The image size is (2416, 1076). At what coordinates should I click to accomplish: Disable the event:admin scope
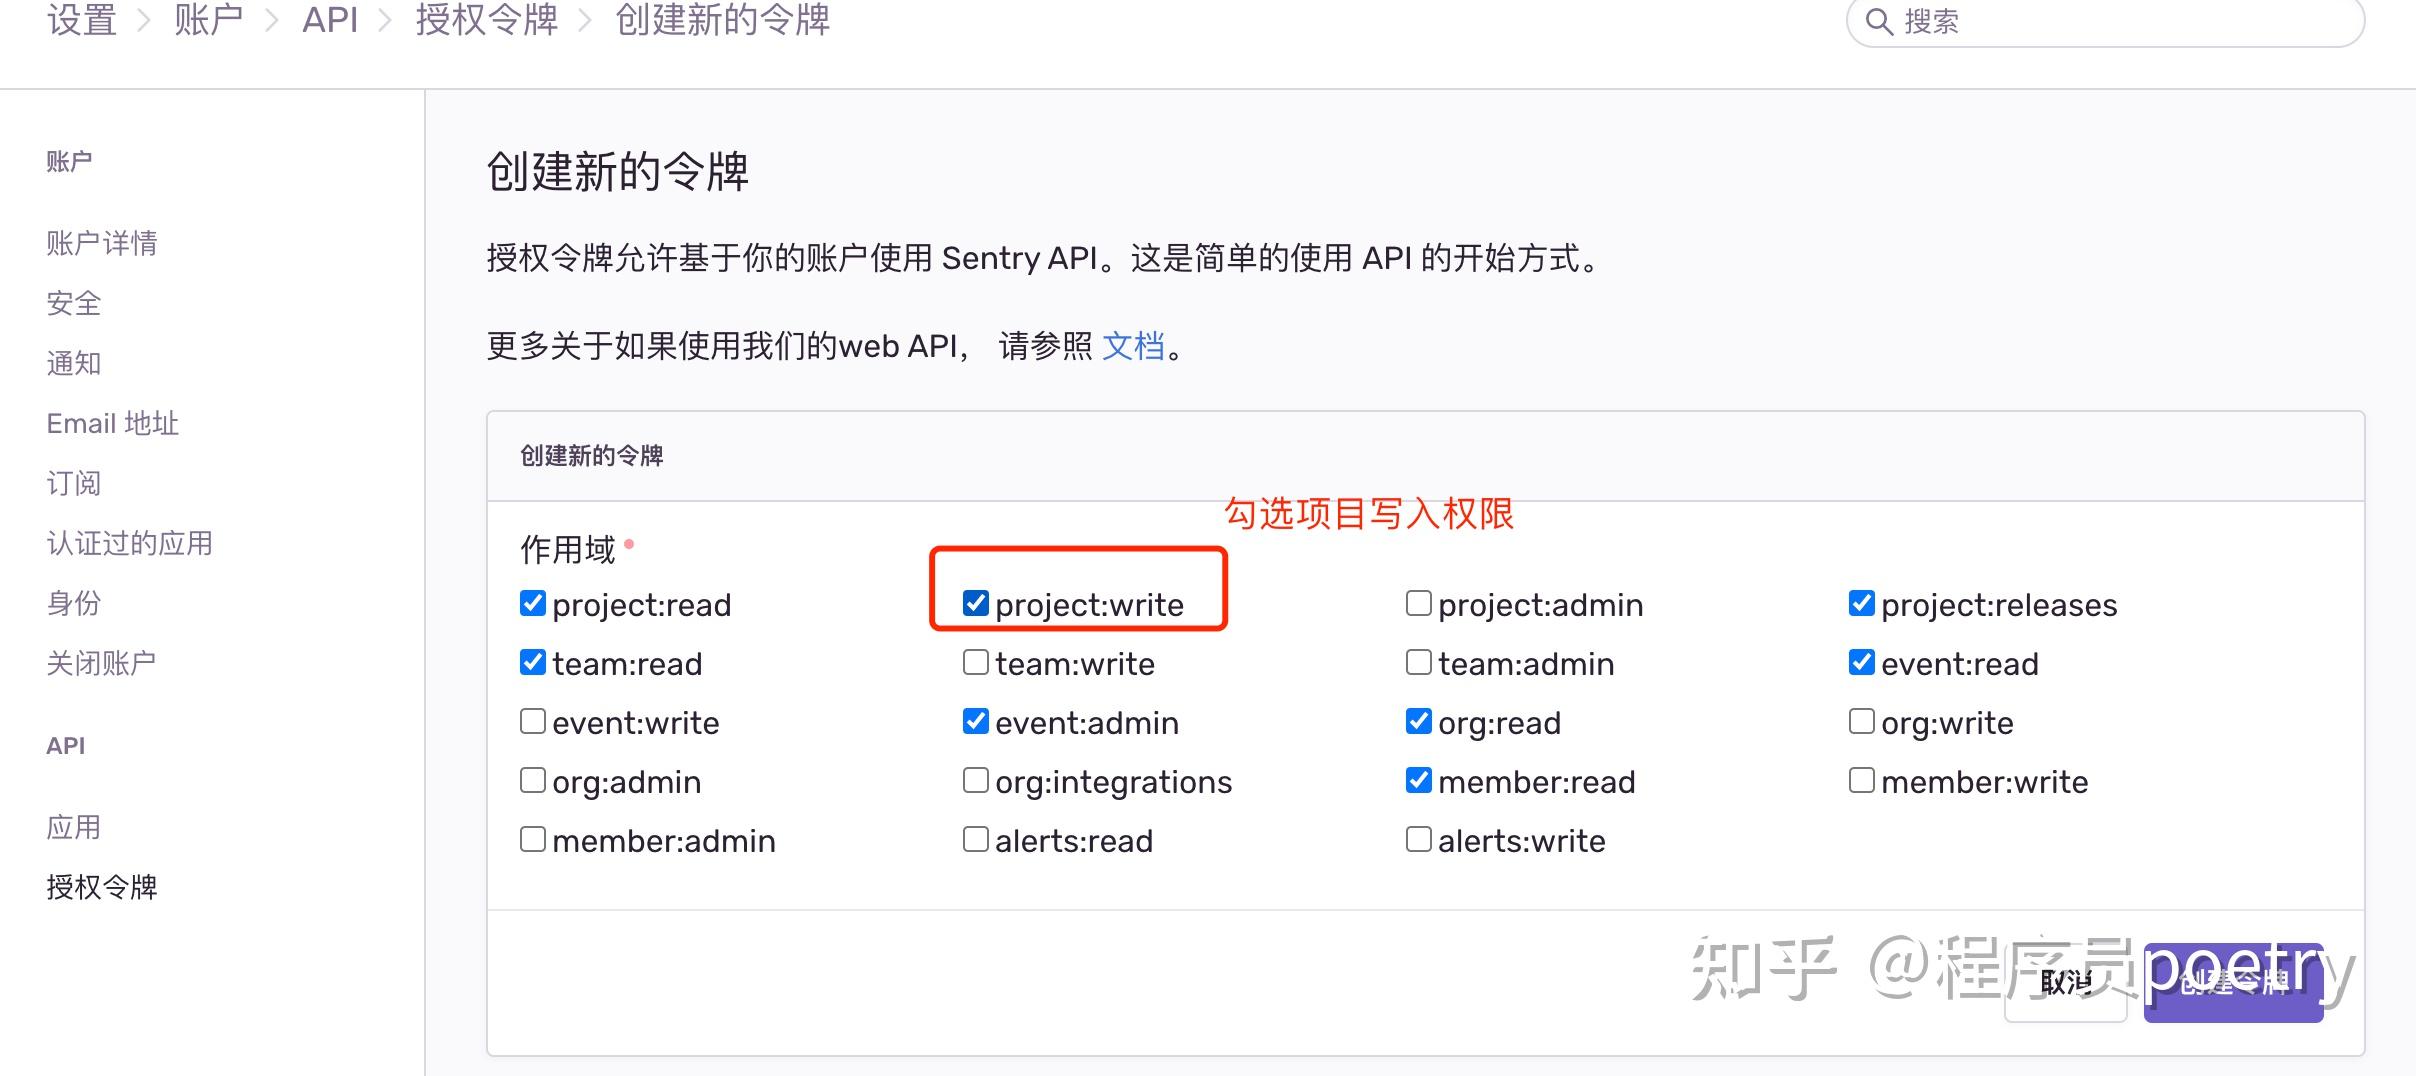click(x=975, y=720)
